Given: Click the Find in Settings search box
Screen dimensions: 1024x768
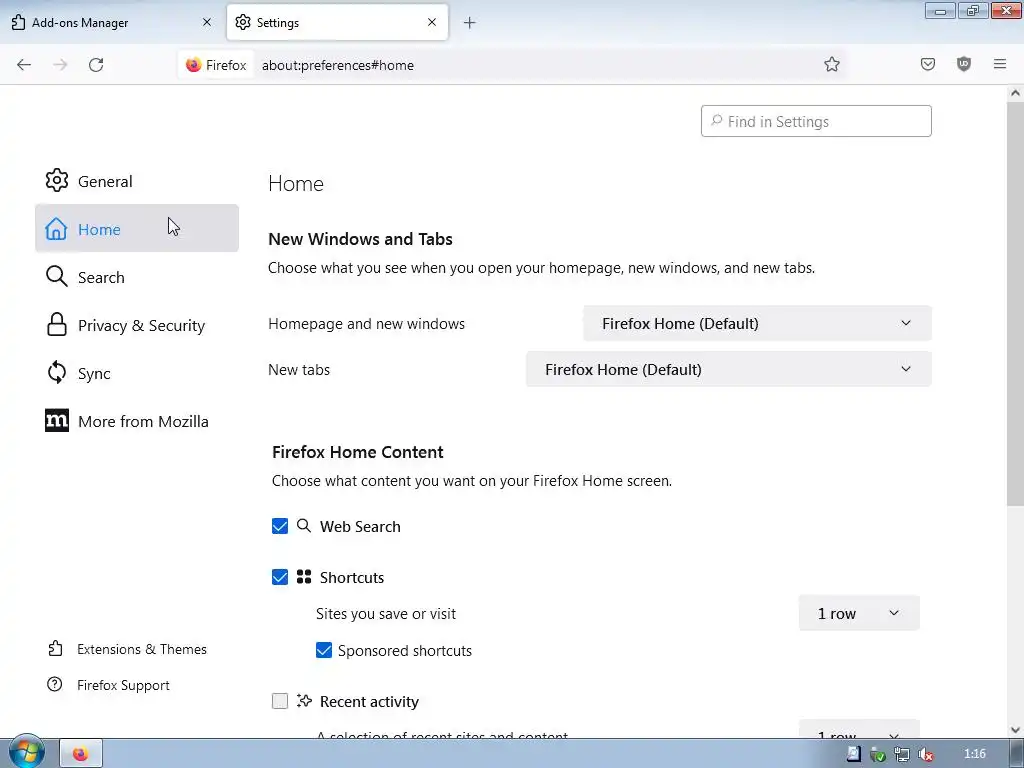Looking at the screenshot, I should click(x=816, y=121).
